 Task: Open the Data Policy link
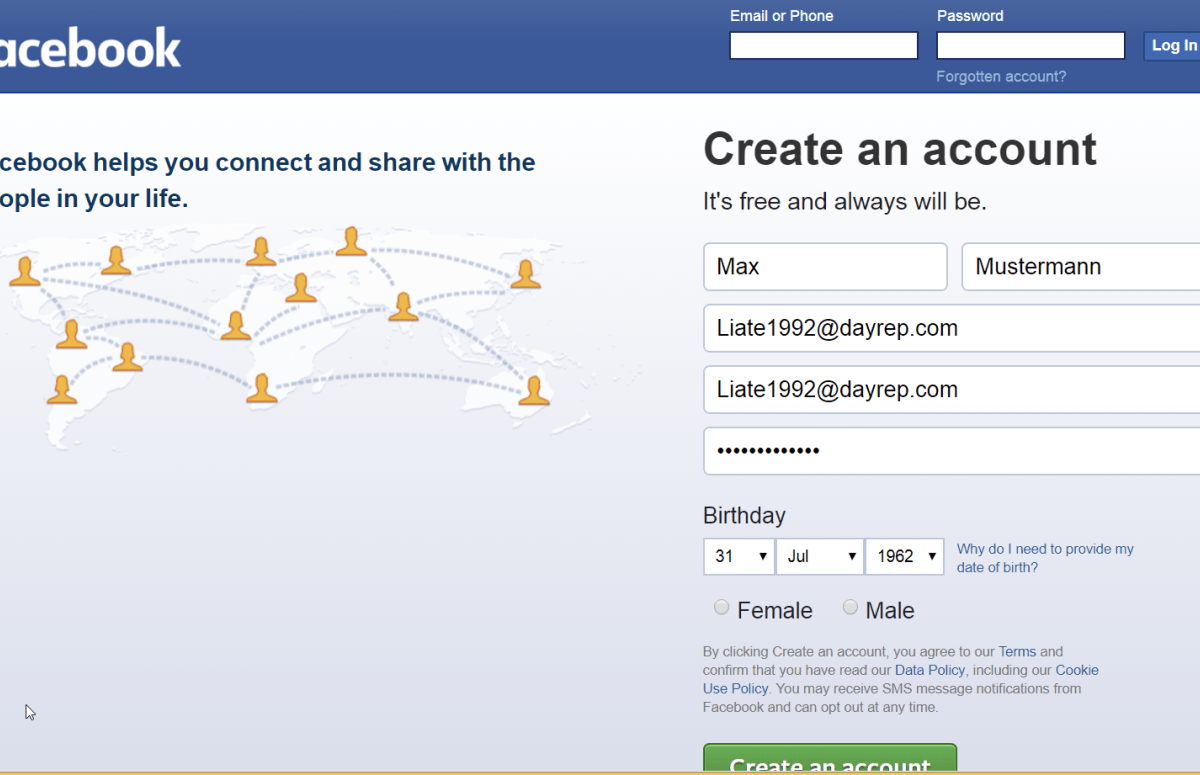(x=930, y=670)
